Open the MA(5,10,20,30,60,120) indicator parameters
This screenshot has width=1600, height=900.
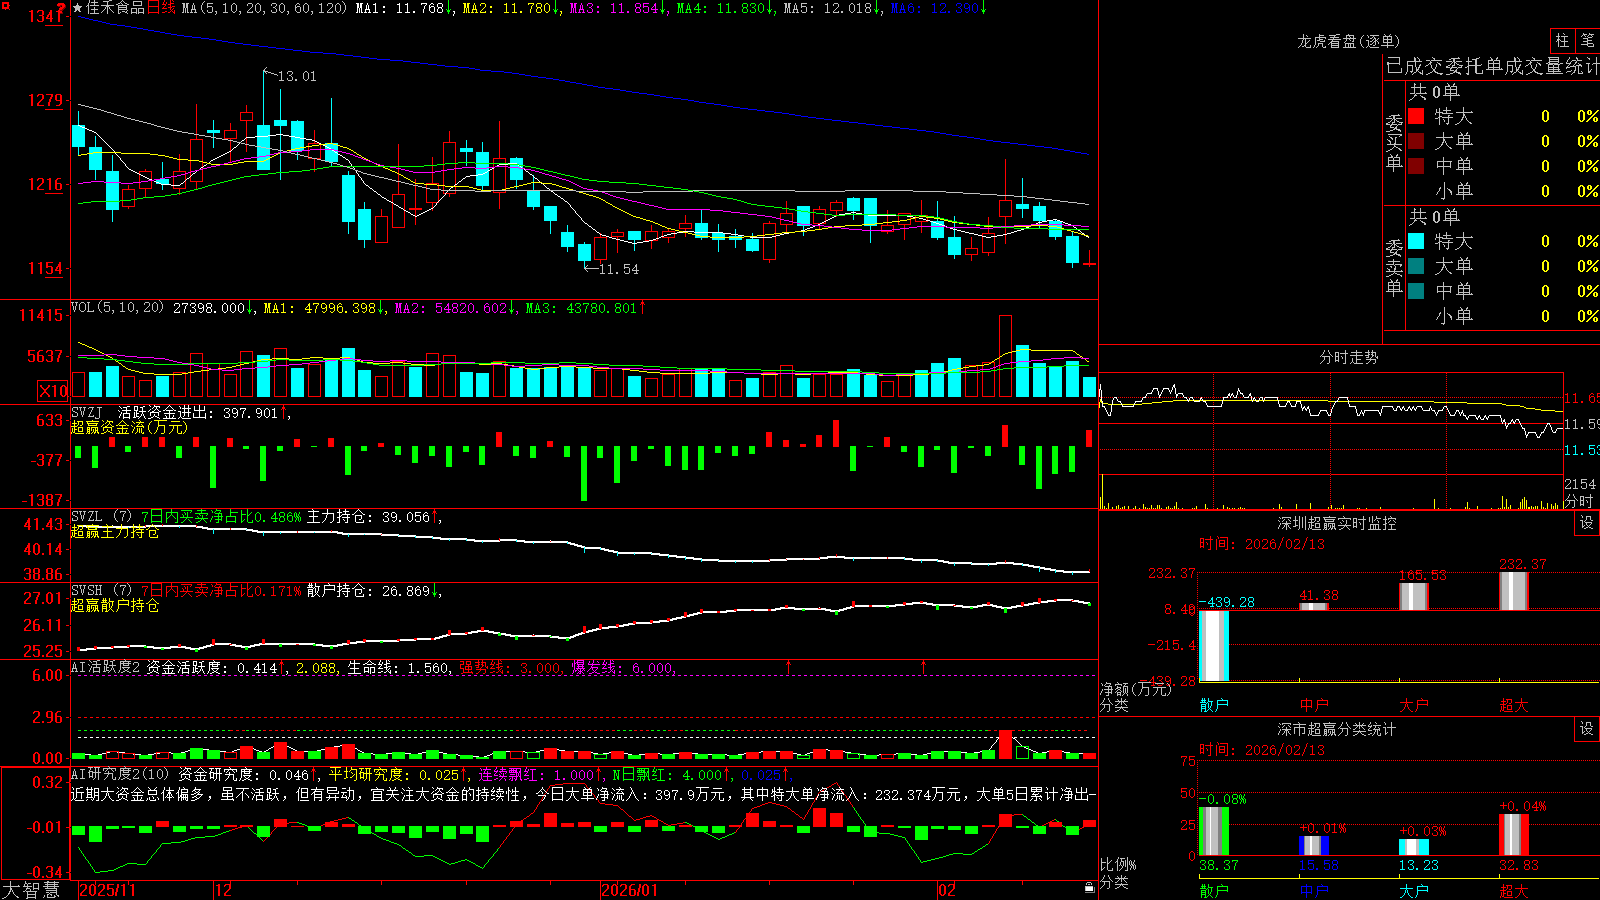click(x=264, y=8)
